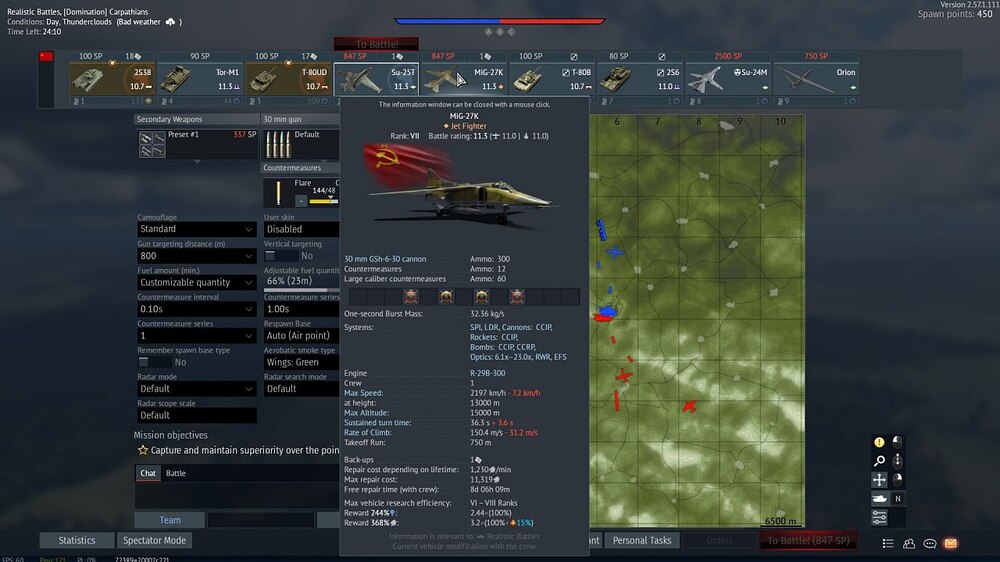Open the Radar scope scale dropdown
1000x562 pixels.
[196, 415]
